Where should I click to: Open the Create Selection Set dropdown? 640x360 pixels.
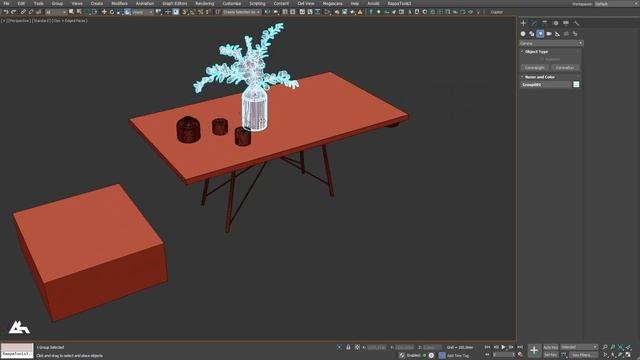click(x=242, y=13)
